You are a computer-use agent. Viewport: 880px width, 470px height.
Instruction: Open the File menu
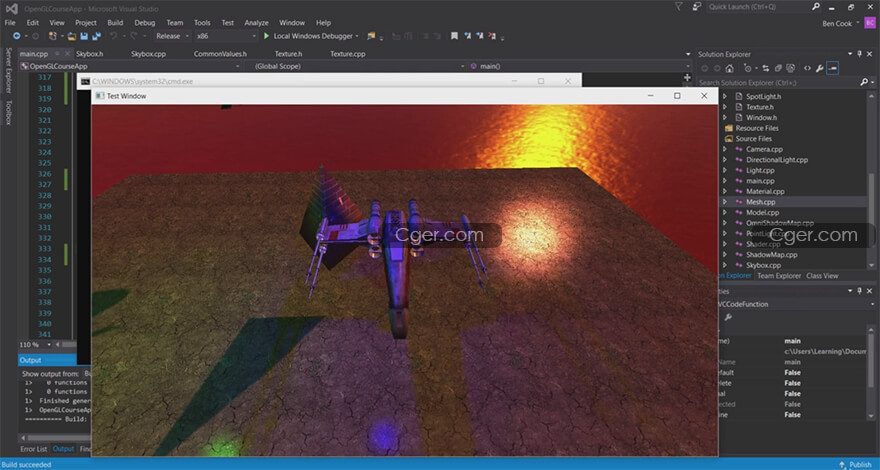click(x=10, y=23)
